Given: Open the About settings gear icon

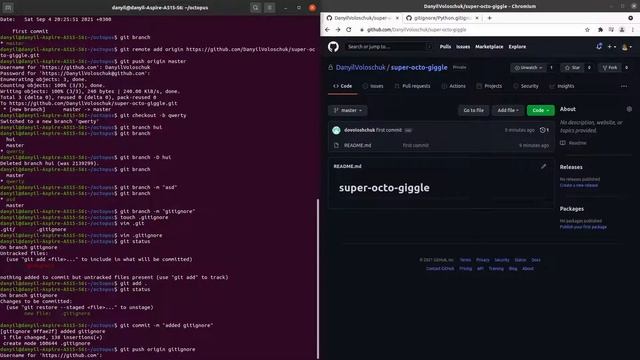Looking at the screenshot, I should [629, 109].
